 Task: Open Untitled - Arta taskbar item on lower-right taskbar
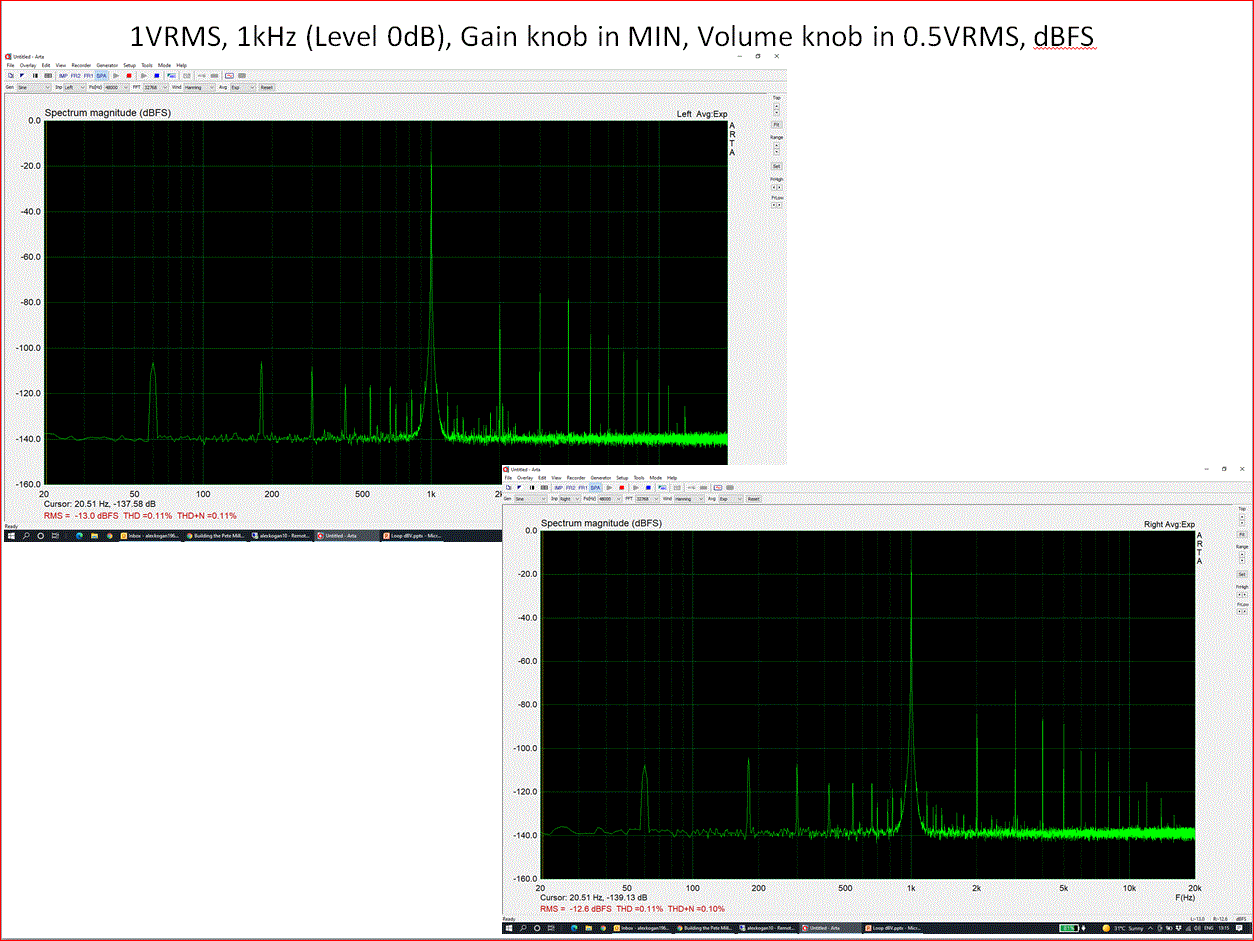829,928
